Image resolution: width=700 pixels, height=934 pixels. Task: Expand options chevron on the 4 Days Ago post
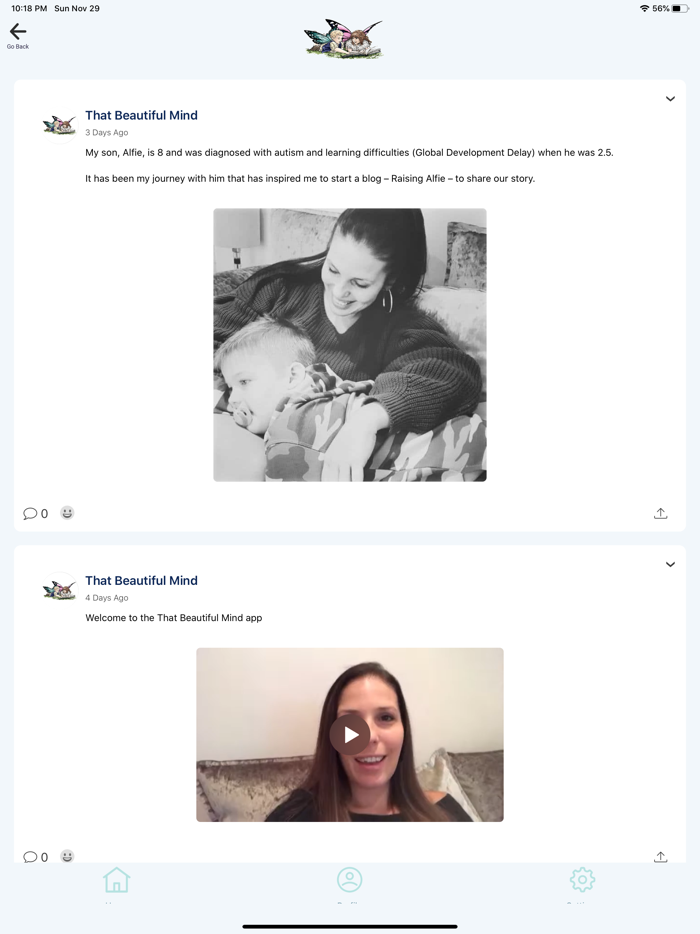pyautogui.click(x=670, y=564)
